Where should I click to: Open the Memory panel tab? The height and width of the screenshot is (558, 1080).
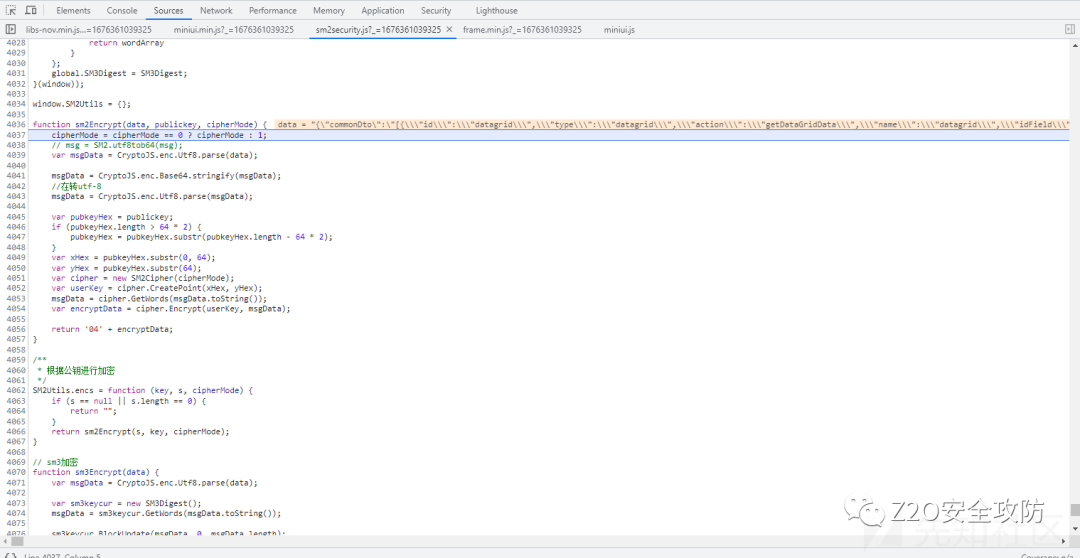(x=329, y=10)
